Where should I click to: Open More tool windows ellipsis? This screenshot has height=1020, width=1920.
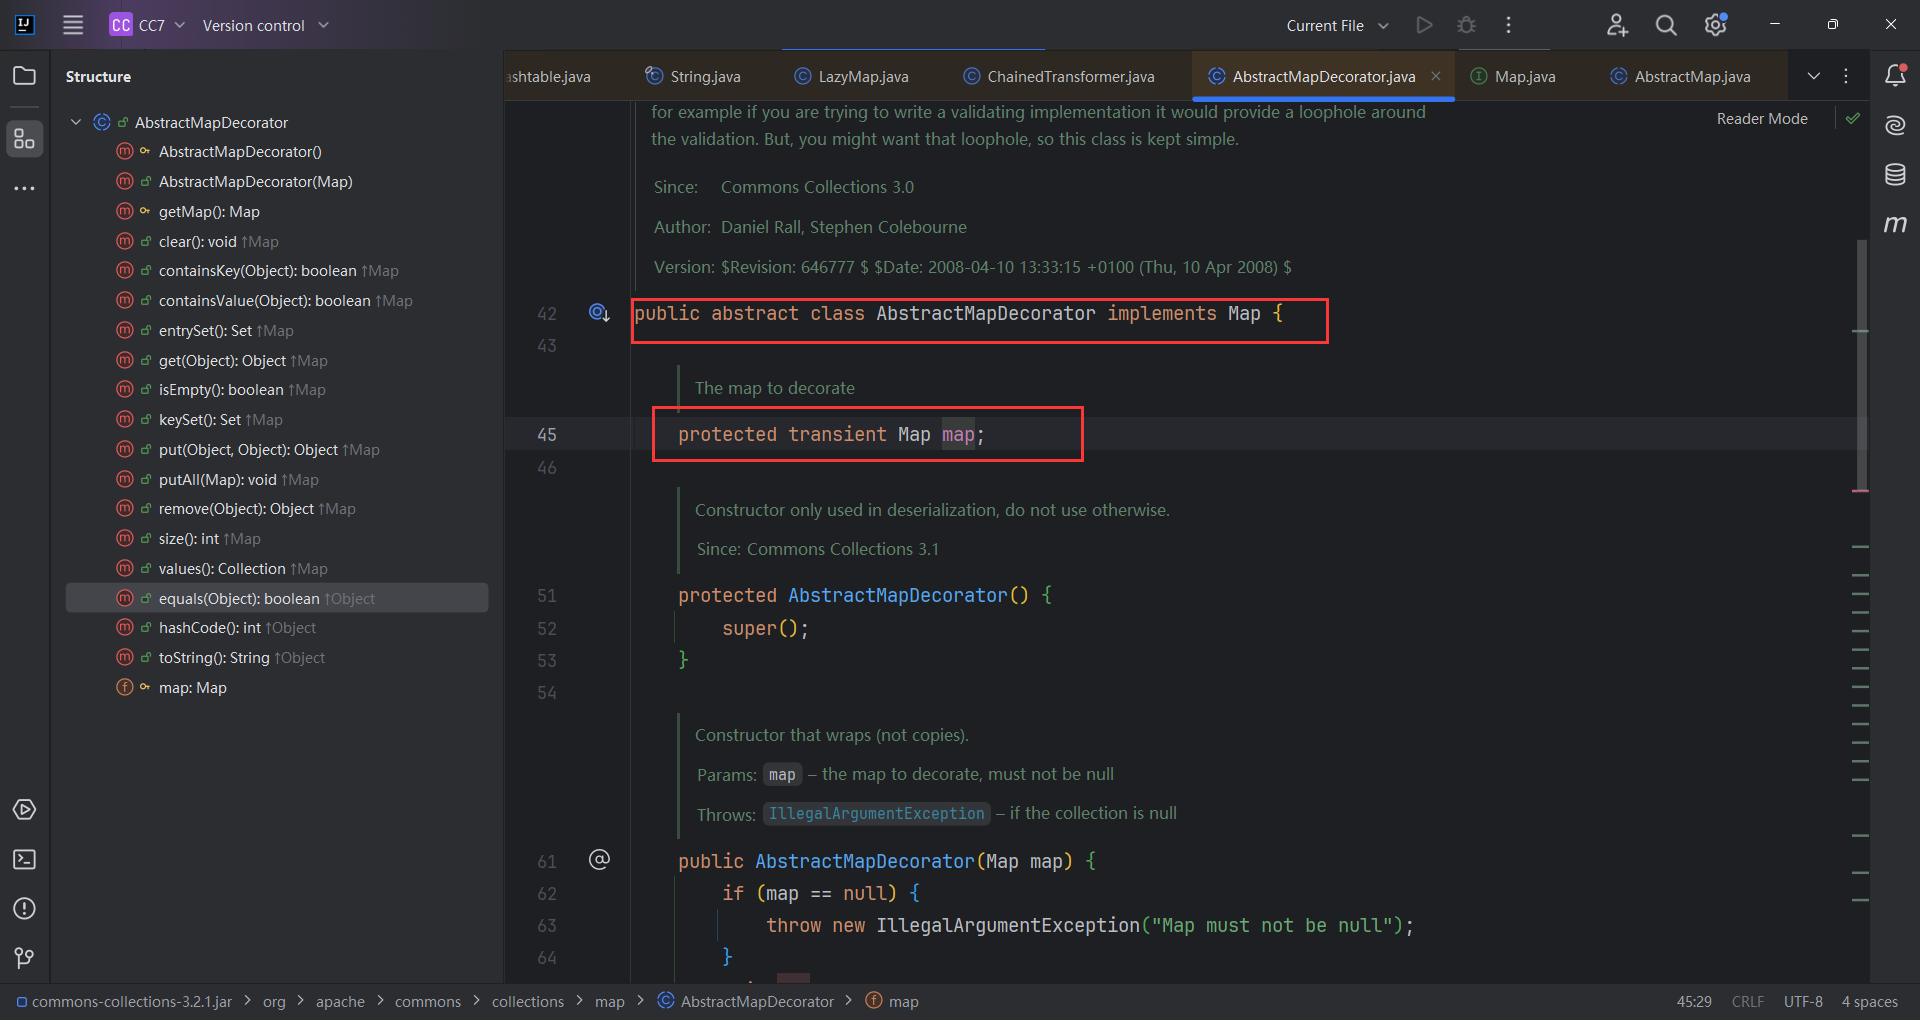25,188
